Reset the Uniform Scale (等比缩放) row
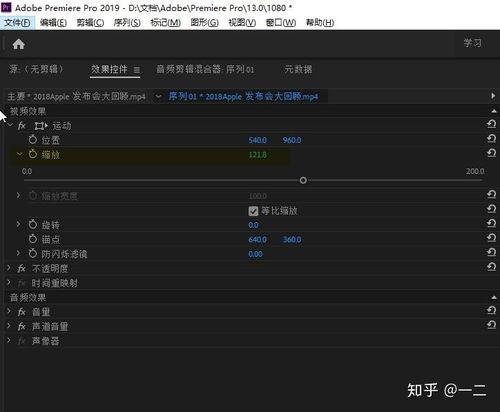 (491, 209)
